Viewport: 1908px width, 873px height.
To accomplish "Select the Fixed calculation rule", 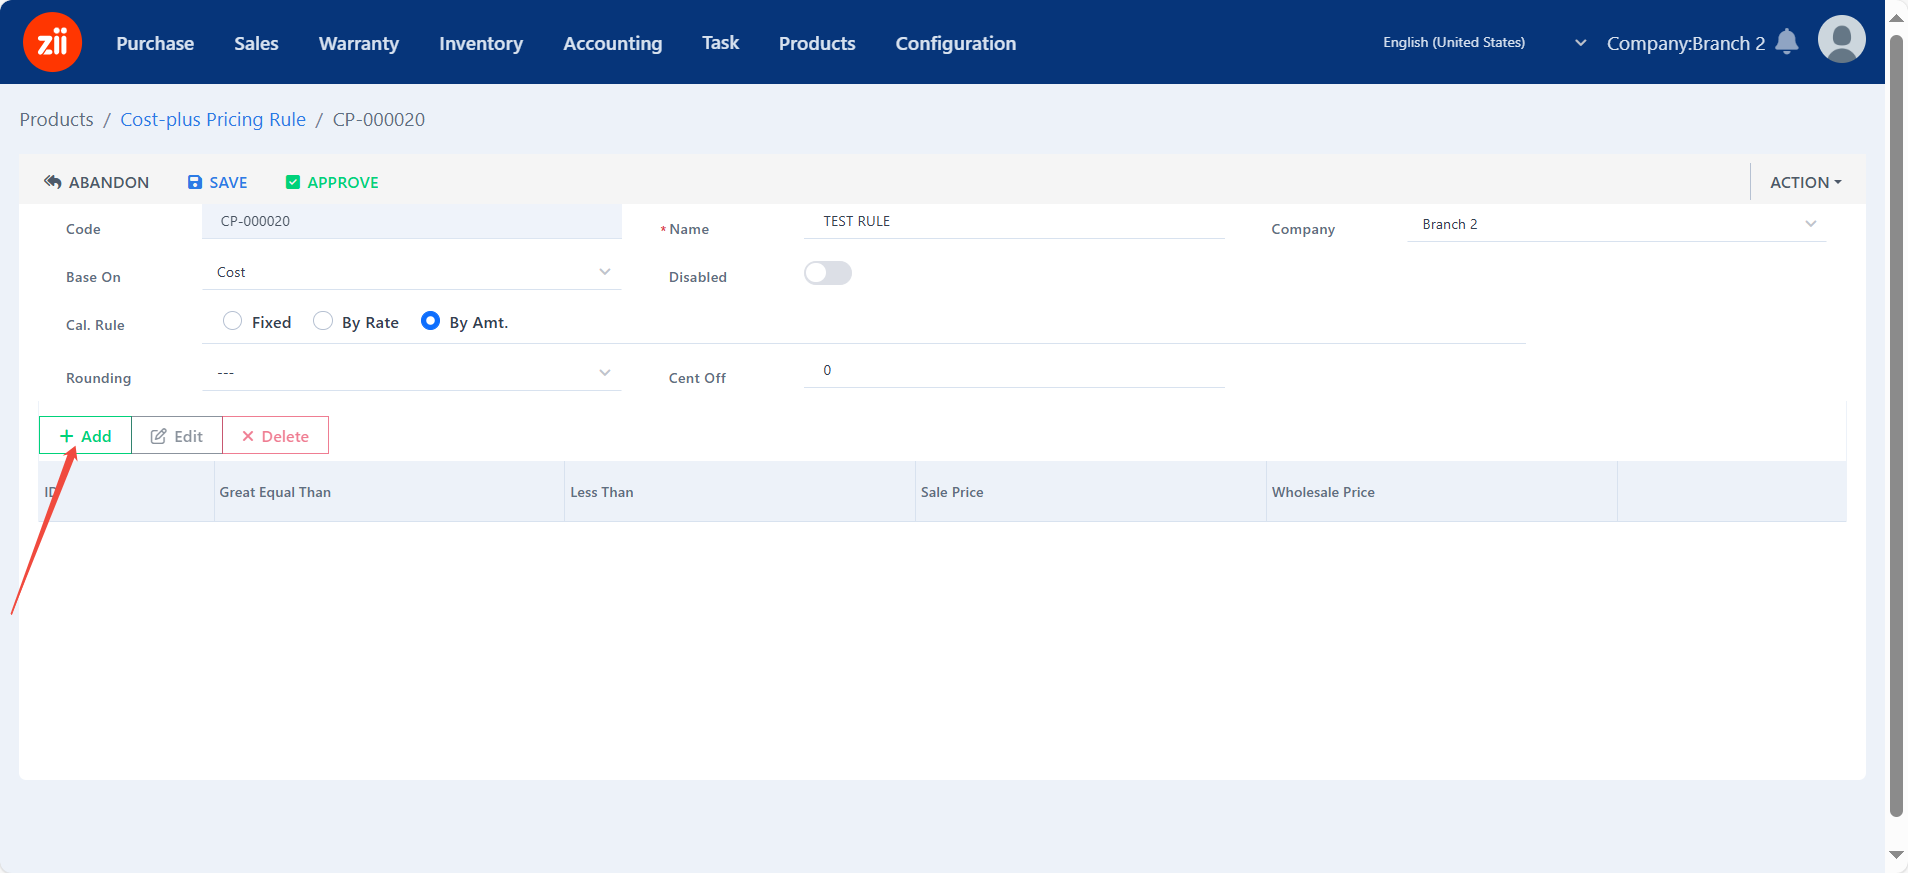I will (232, 321).
